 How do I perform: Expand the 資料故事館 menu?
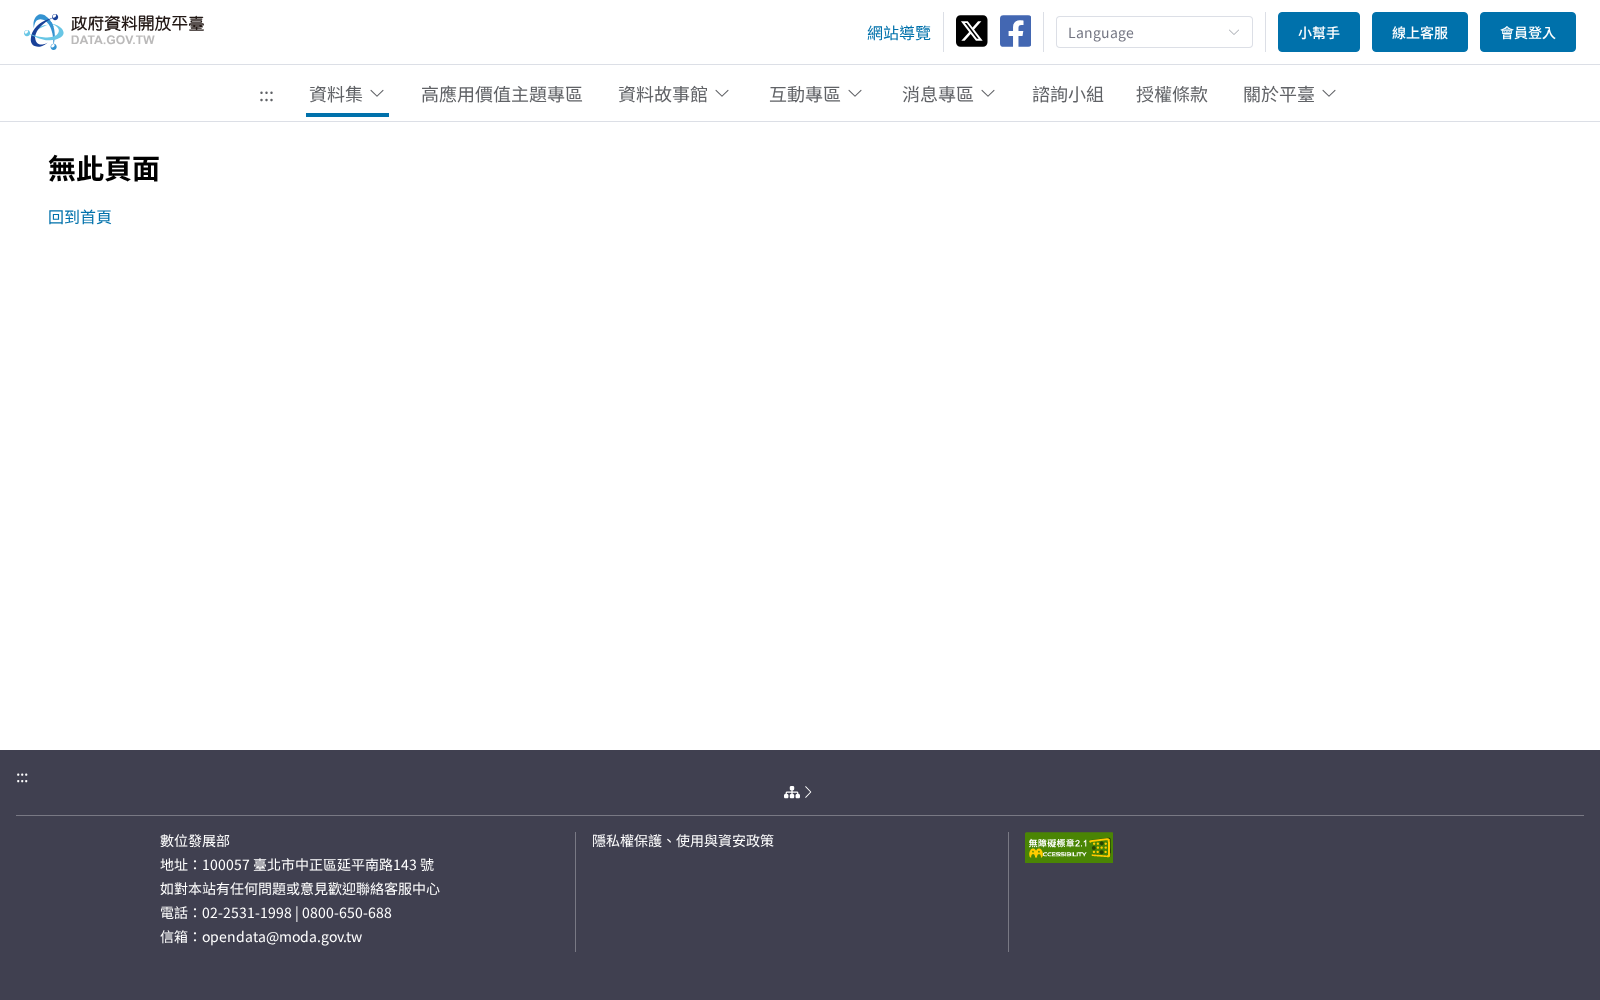point(674,94)
